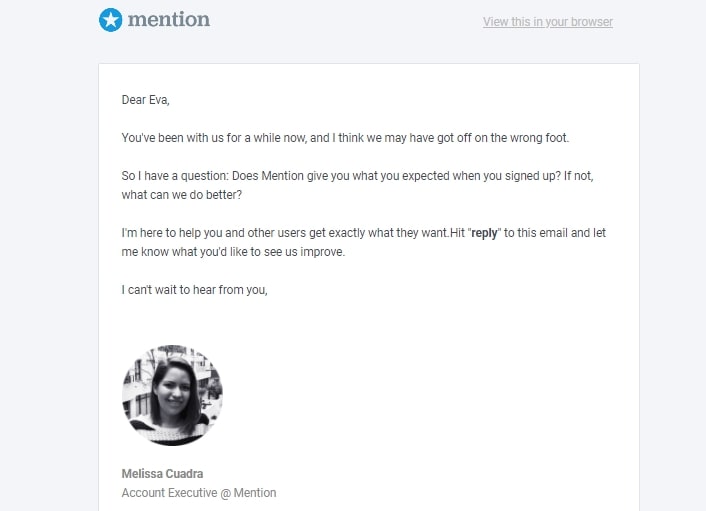Click the name Eva in the greeting
The height and width of the screenshot is (511, 706).
point(159,99)
